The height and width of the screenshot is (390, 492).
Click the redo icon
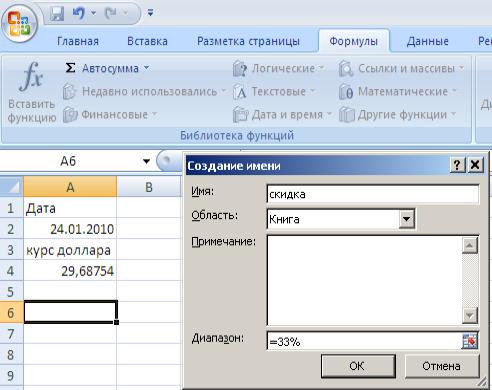pos(111,13)
